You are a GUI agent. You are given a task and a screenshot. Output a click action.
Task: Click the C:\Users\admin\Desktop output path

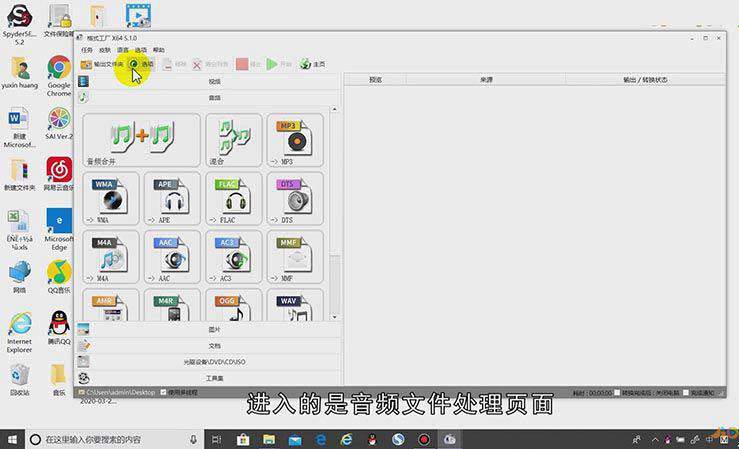tap(121, 392)
